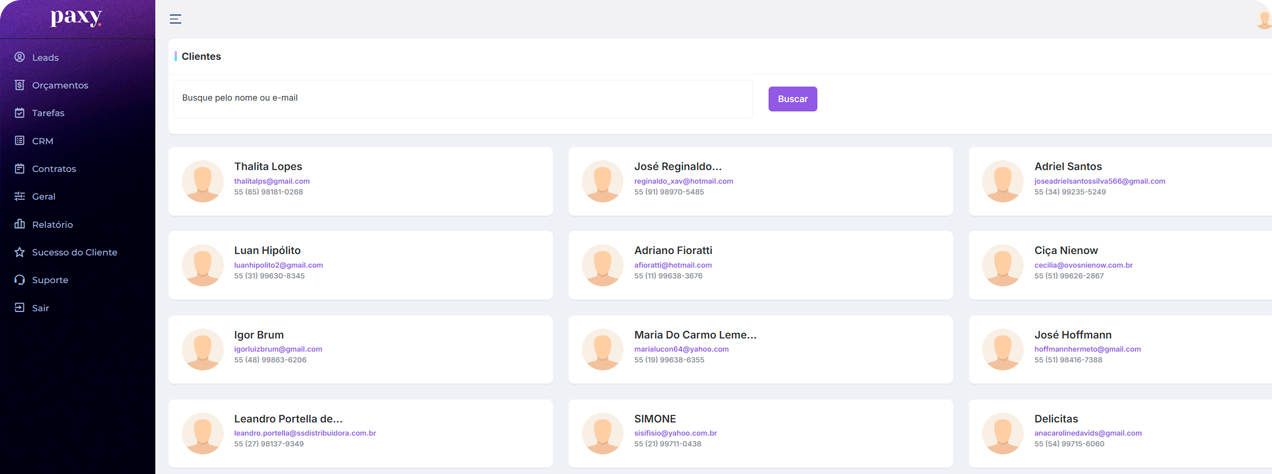This screenshot has width=1272, height=474.
Task: Collapse the sidebar with hamburger menu icon
Action: [x=175, y=19]
